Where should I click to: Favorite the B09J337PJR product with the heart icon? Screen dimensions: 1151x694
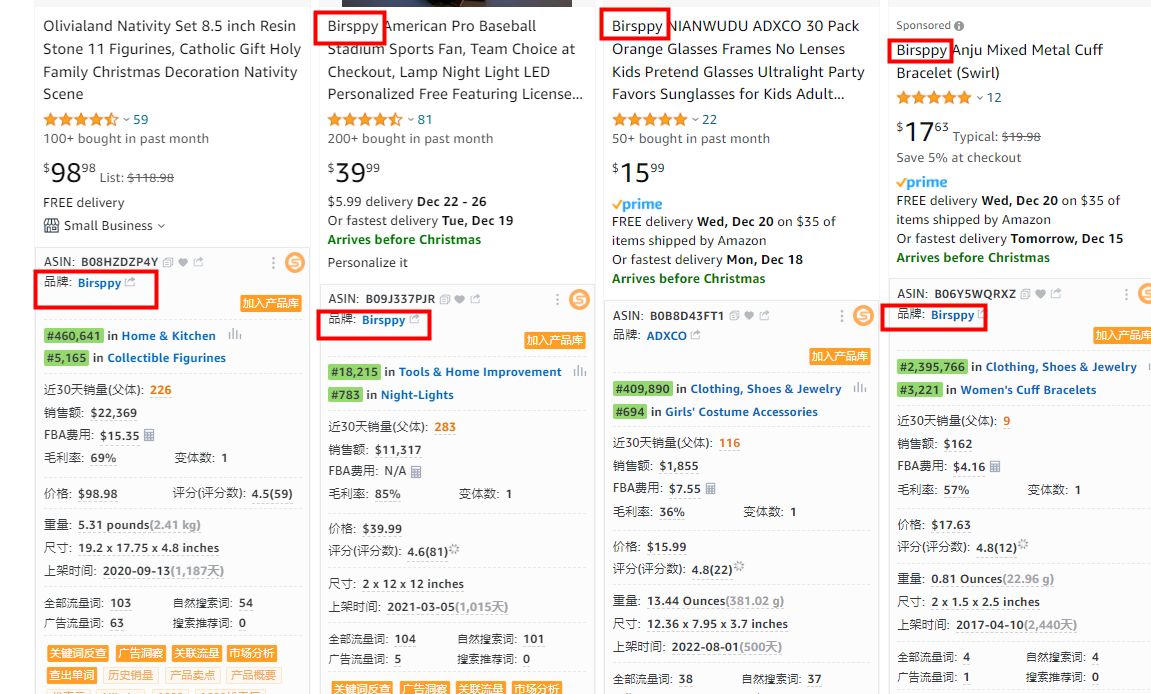[x=460, y=299]
